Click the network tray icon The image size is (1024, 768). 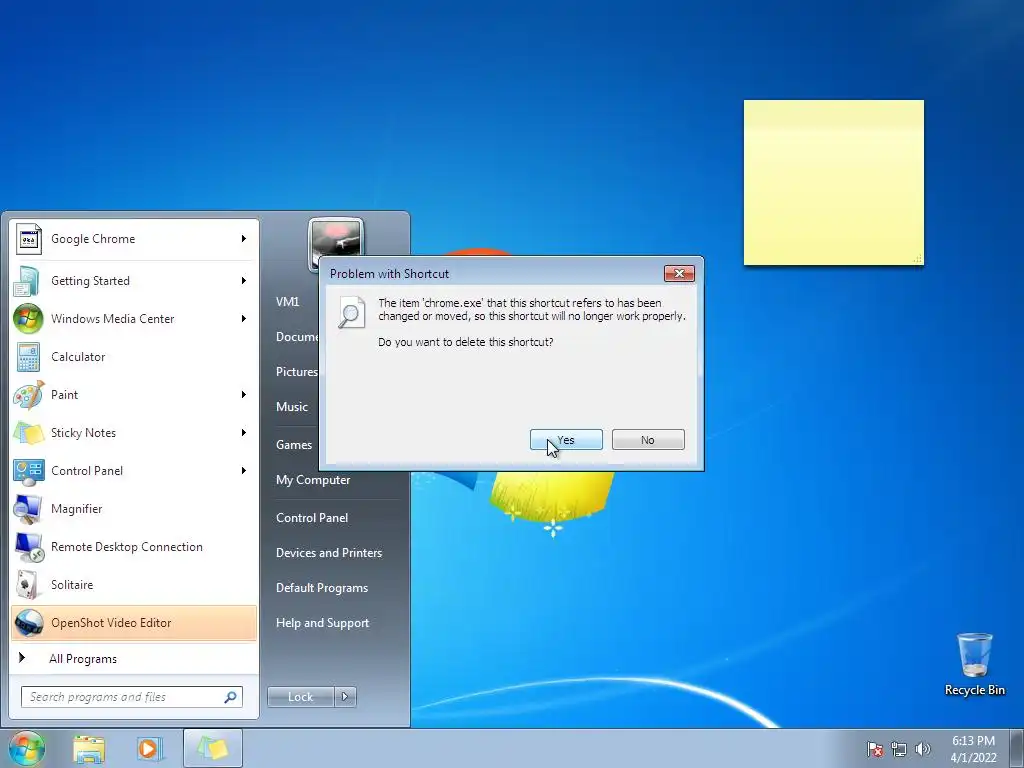point(899,749)
